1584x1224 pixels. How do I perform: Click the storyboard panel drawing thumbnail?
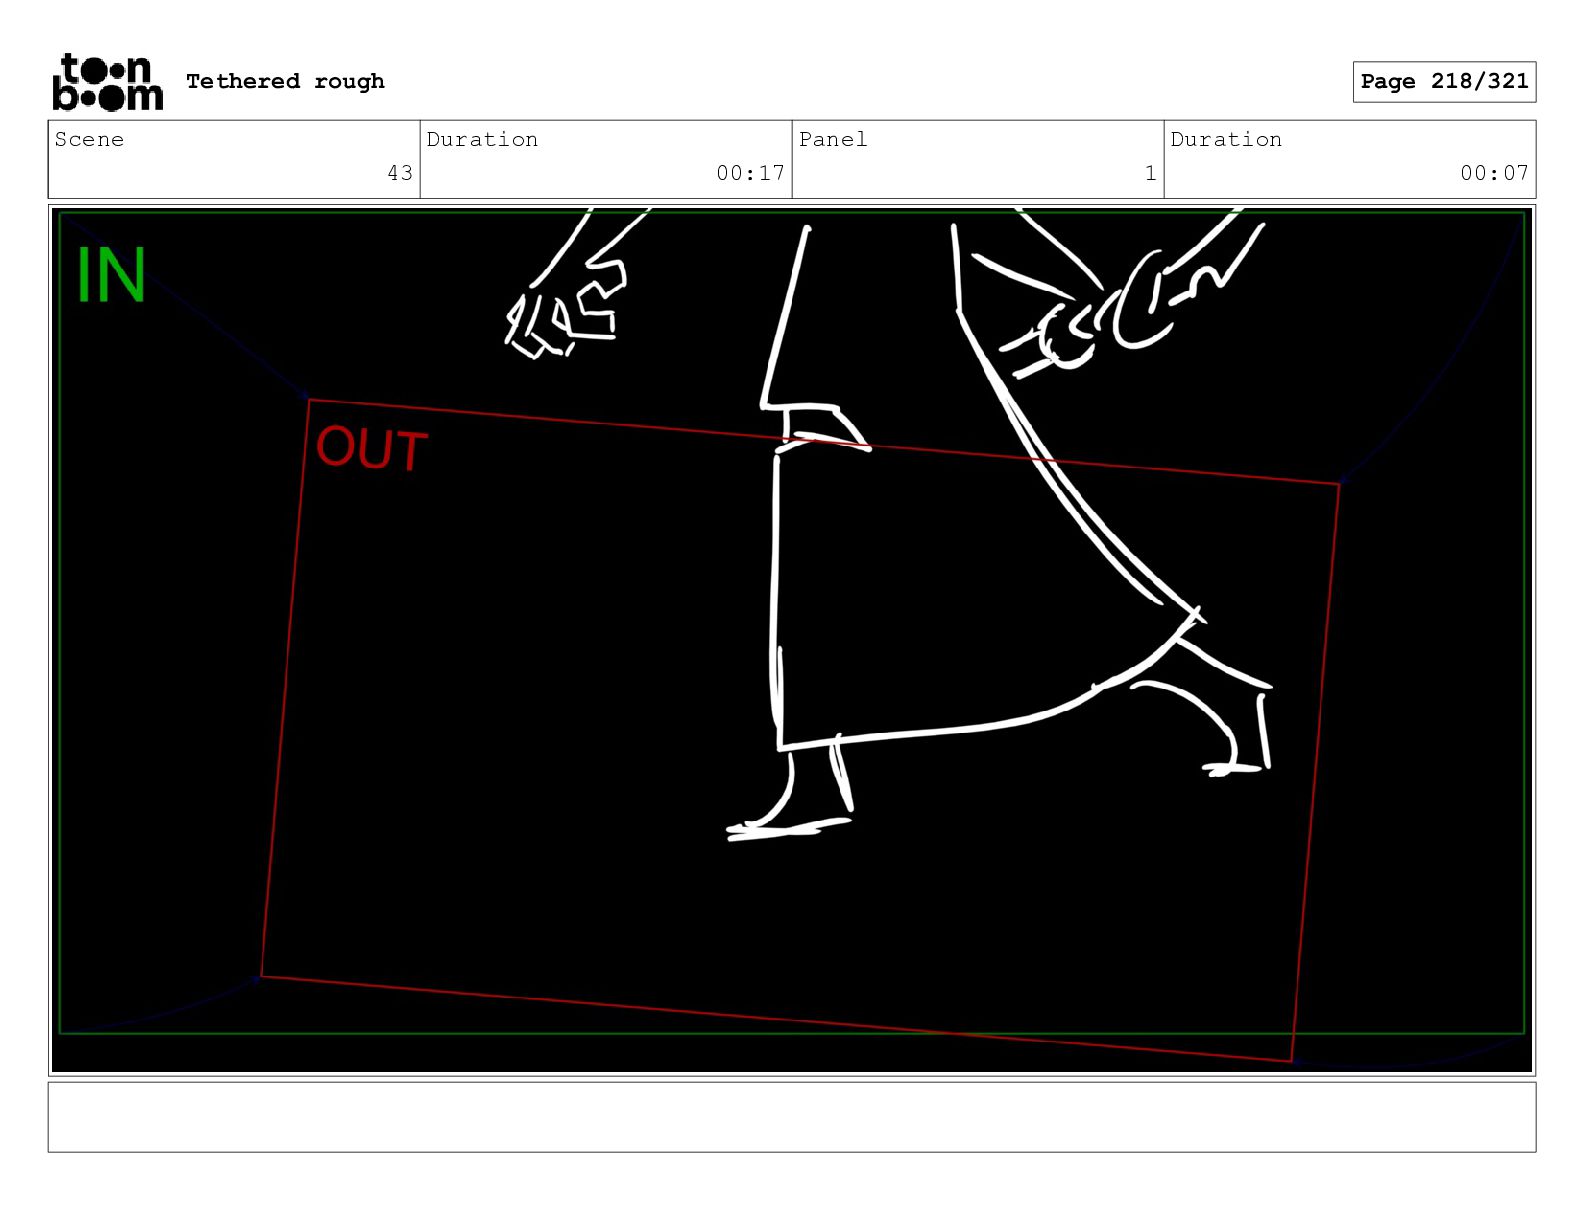[x=792, y=640]
